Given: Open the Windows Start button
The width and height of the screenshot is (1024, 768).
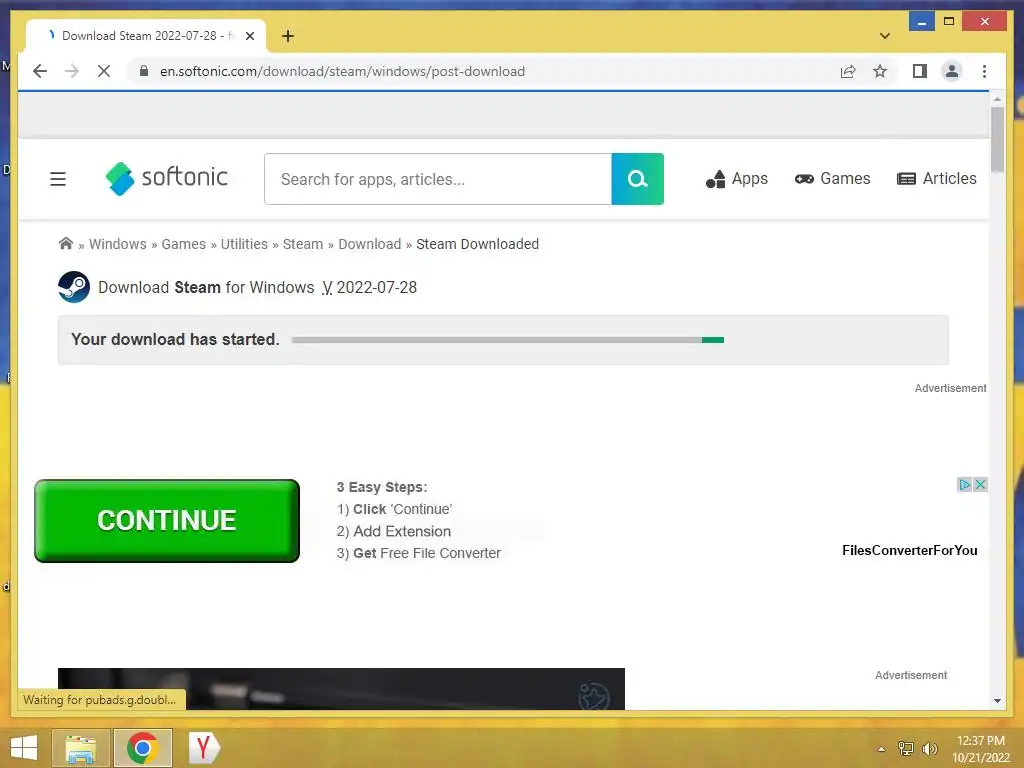Looking at the screenshot, I should 24,748.
